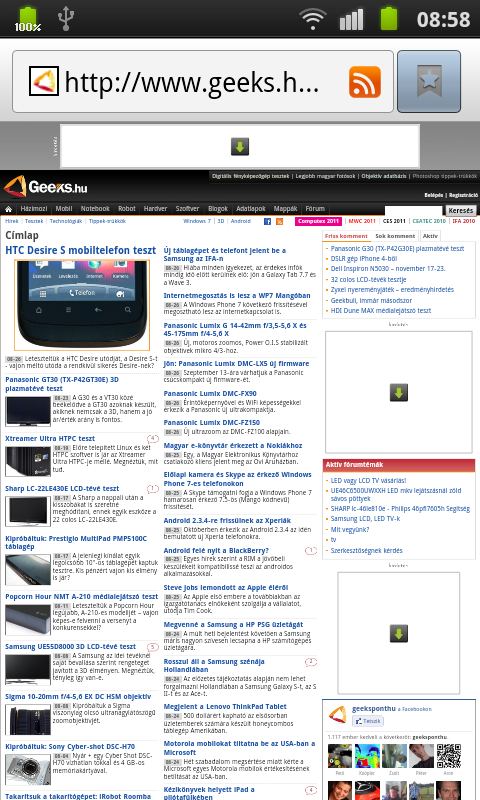This screenshot has height=800, width=480.
Task: Open comment bubble beside Samsung UE55D8000 teszt
Action: pos(153,646)
